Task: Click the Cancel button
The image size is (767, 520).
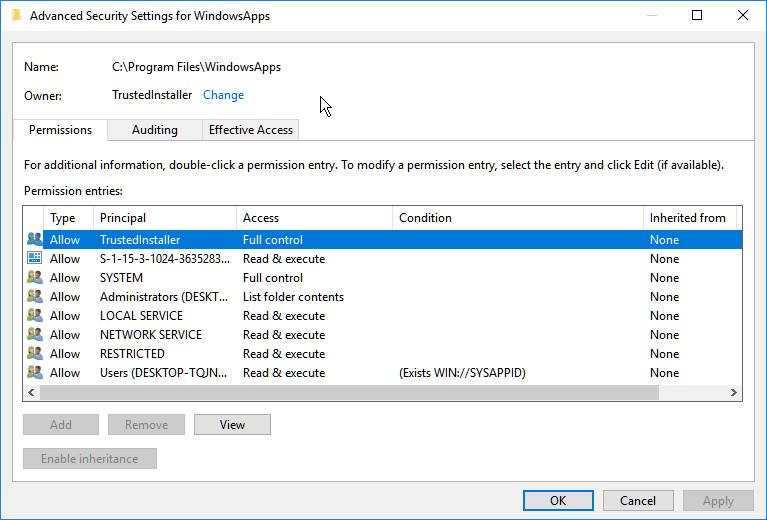Action: (638, 500)
